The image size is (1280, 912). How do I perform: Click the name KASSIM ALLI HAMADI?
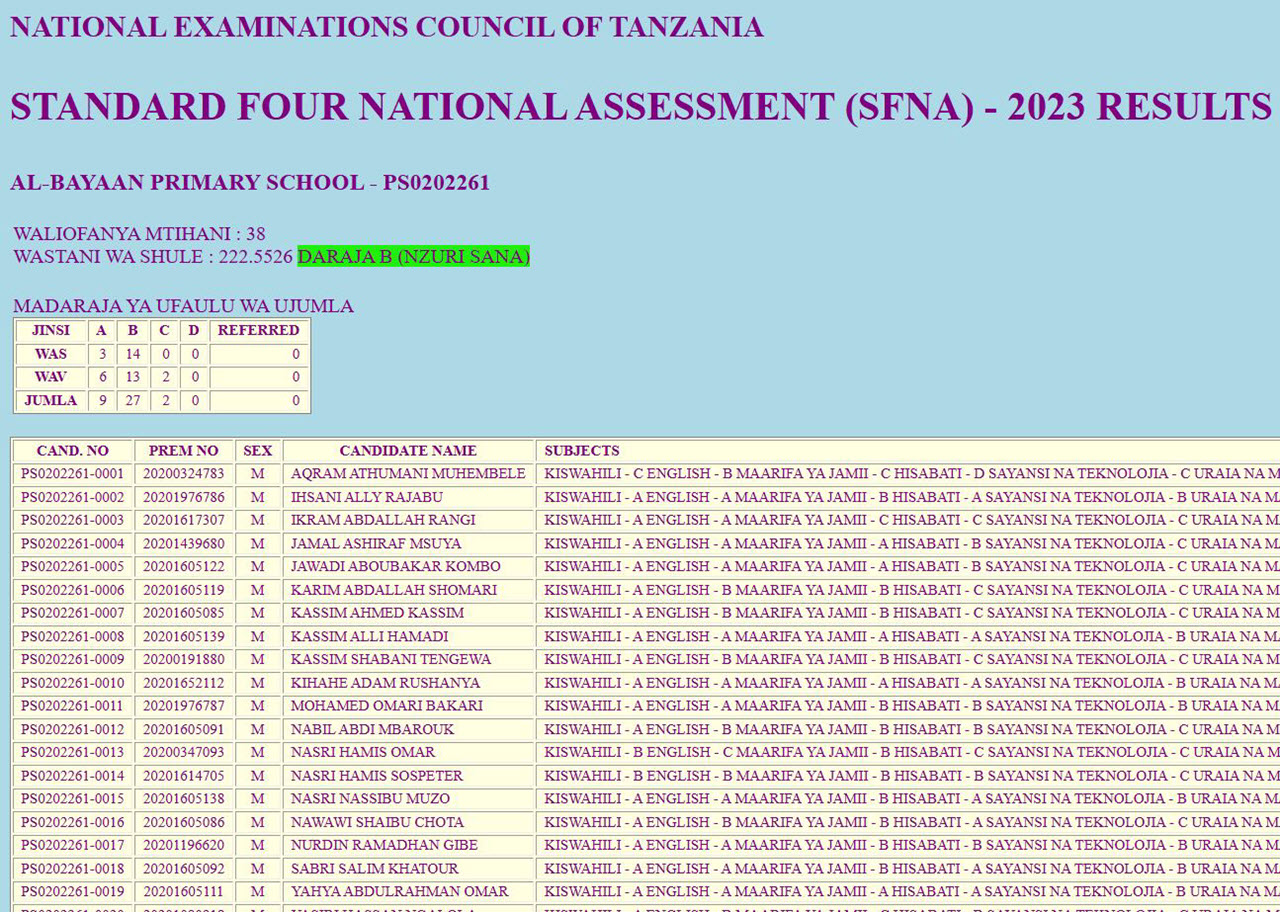(x=369, y=637)
